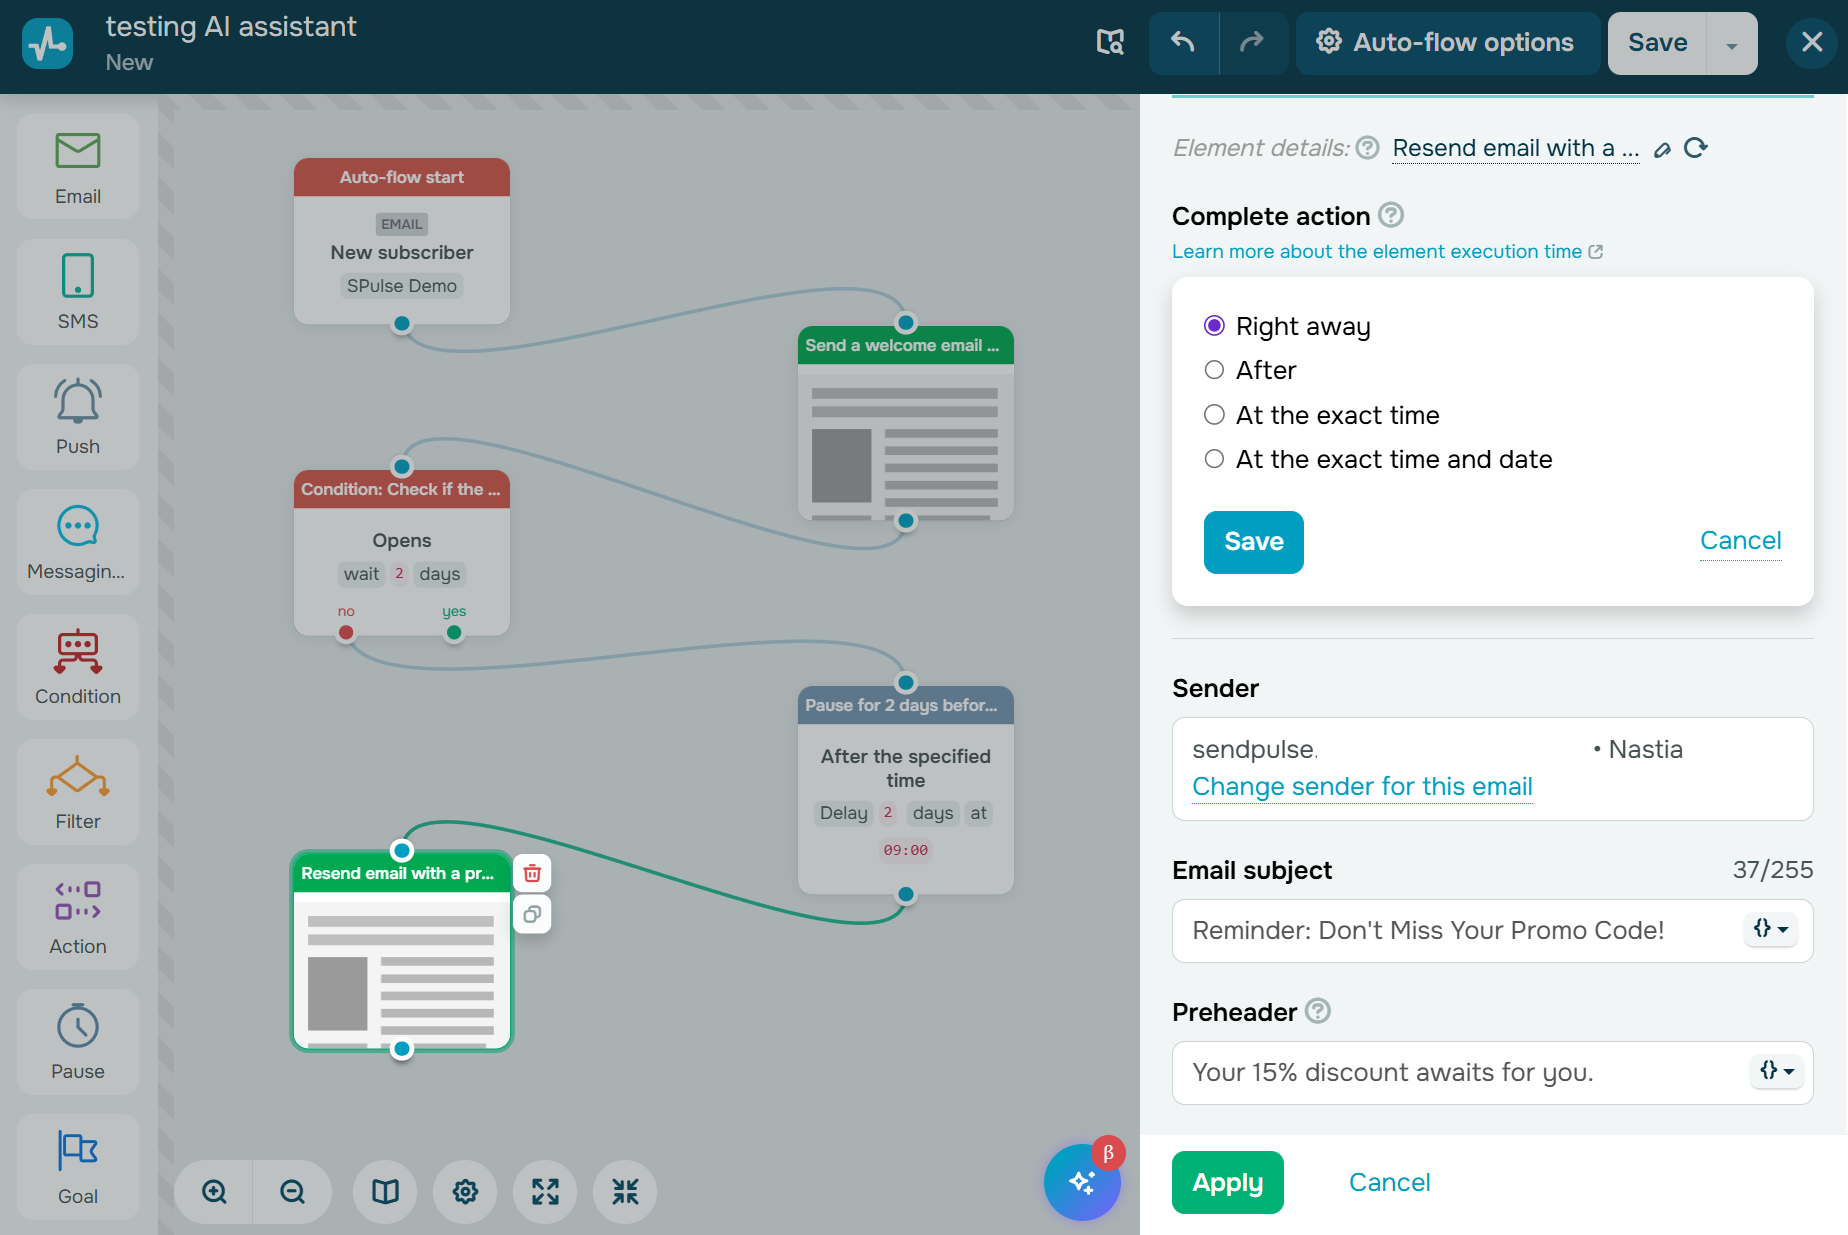Open the flow minimap from the bottom toolbar
This screenshot has width=1848, height=1235.
[384, 1191]
